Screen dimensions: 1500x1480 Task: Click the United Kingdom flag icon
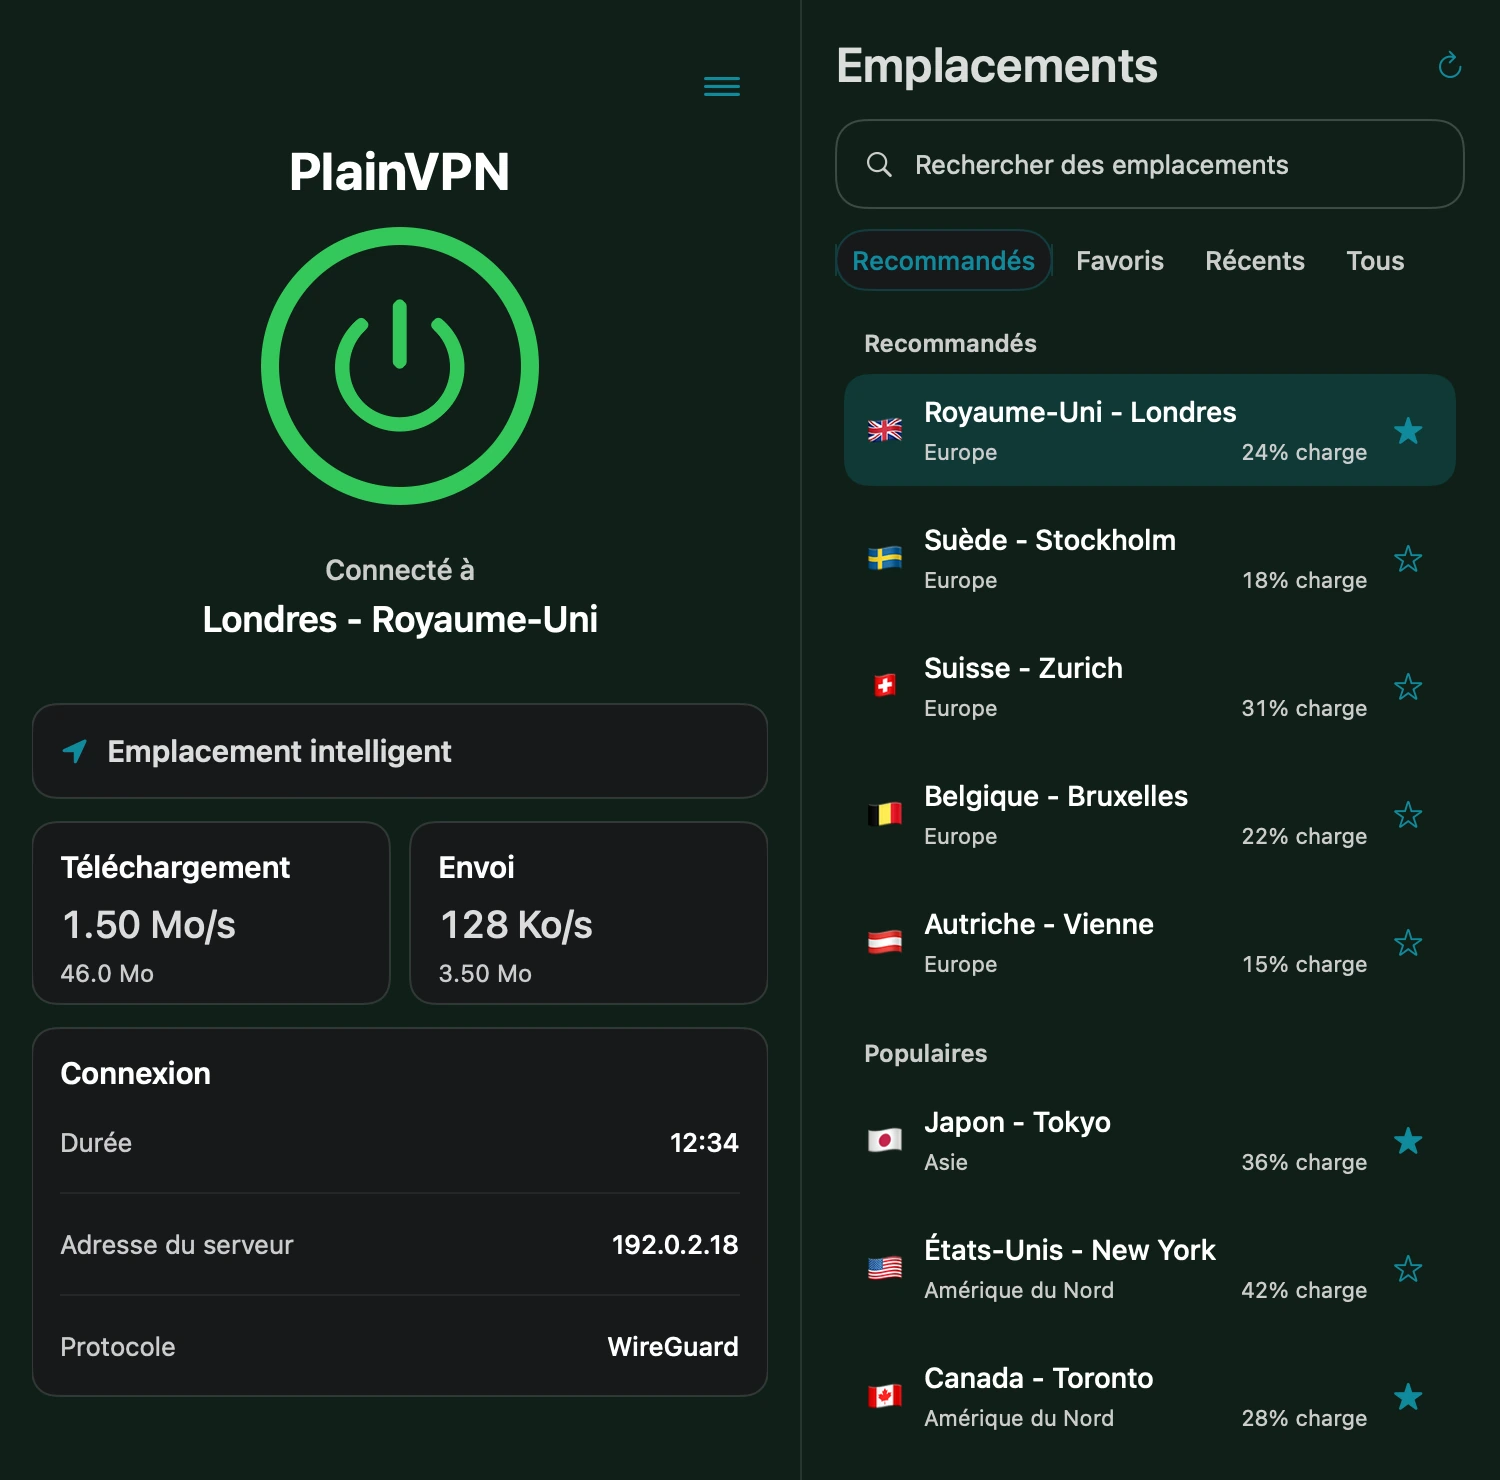point(885,431)
